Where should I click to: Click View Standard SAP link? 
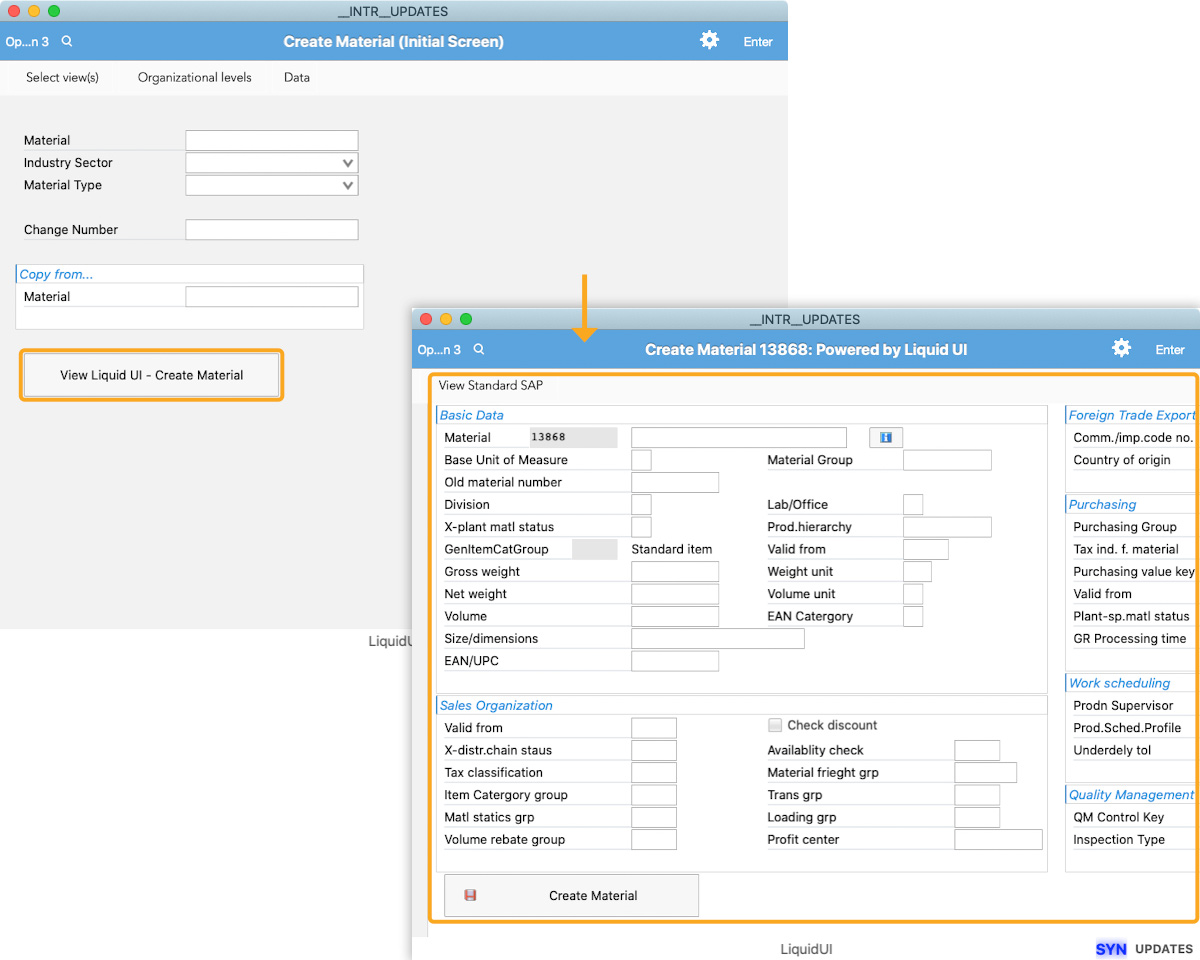(490, 385)
